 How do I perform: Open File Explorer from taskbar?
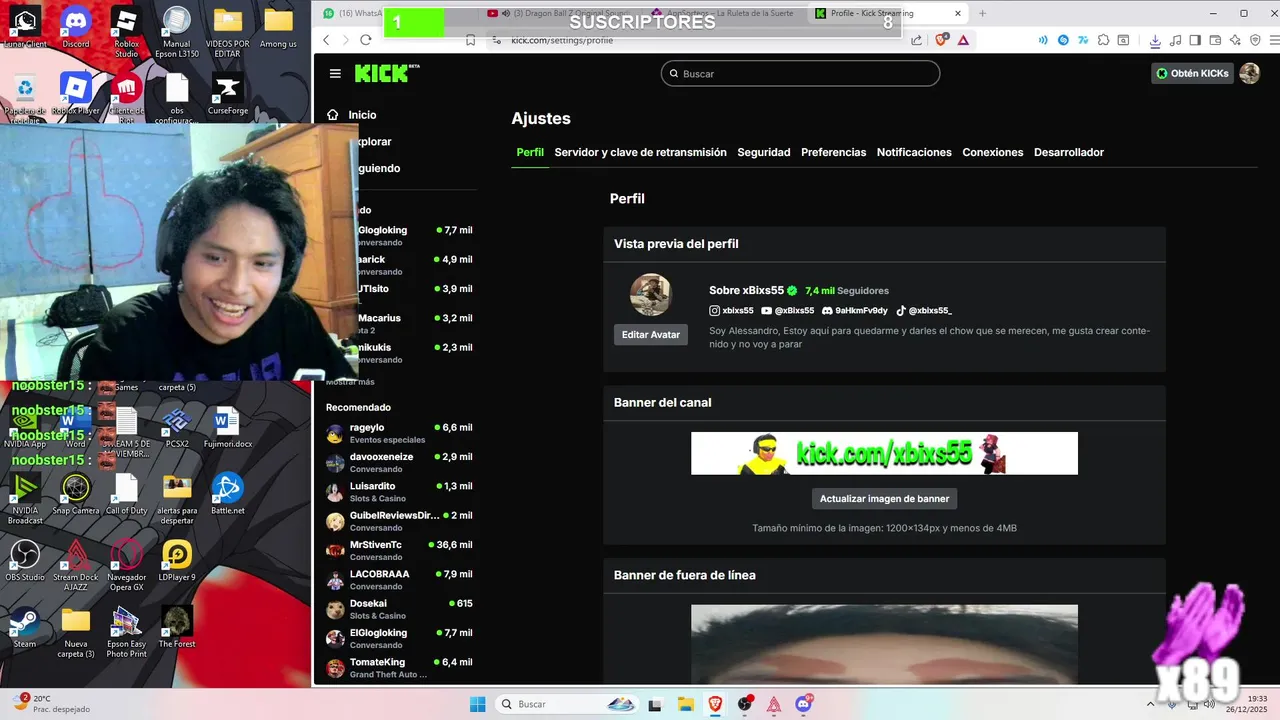(x=684, y=704)
